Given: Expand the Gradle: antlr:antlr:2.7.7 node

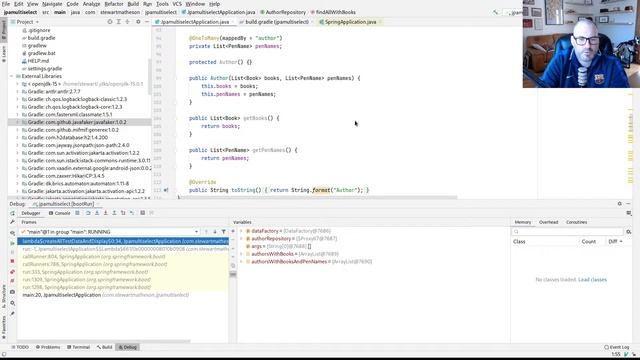Looking at the screenshot, I should [x=17, y=92].
